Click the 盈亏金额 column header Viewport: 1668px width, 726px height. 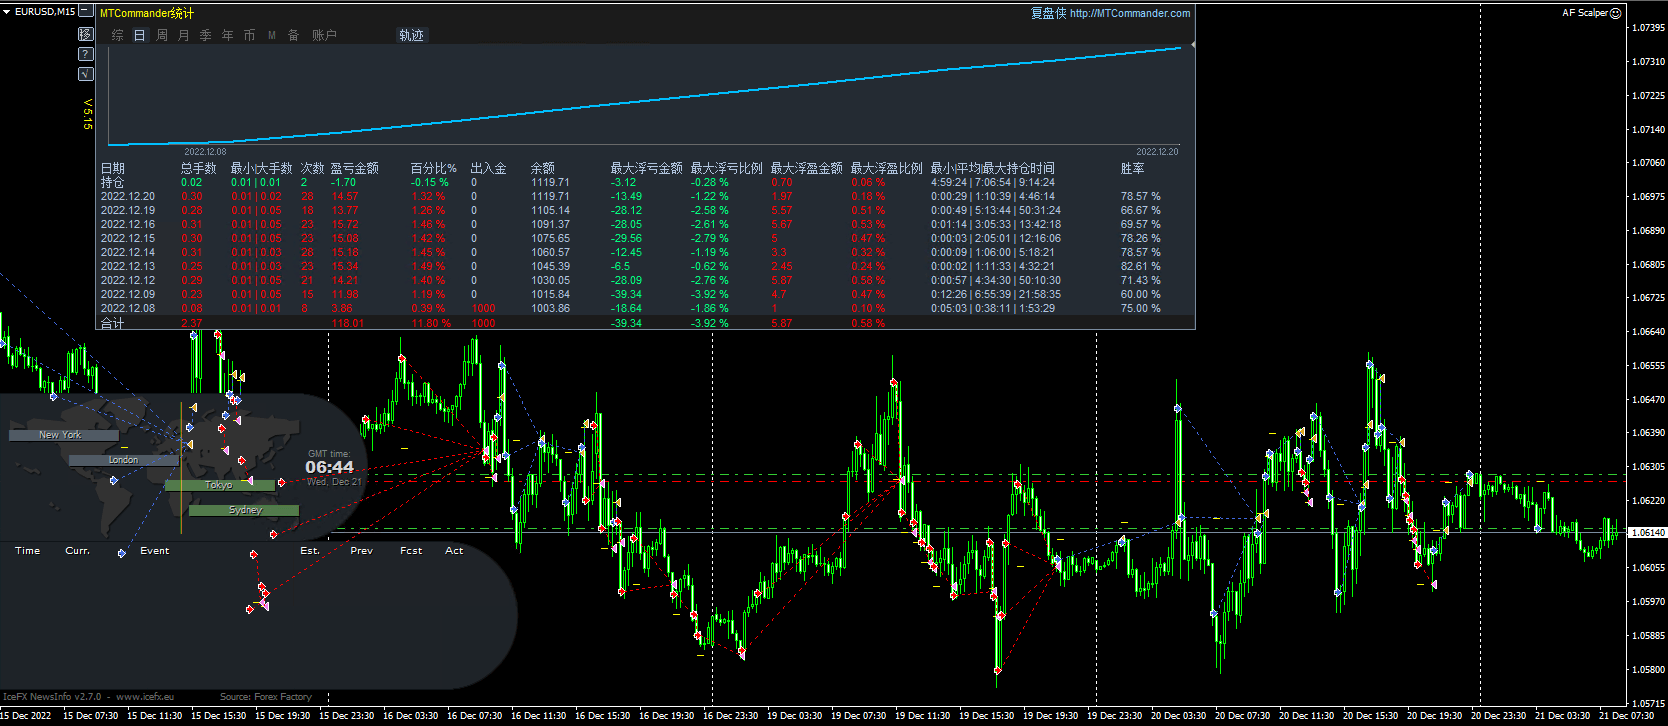pos(355,168)
